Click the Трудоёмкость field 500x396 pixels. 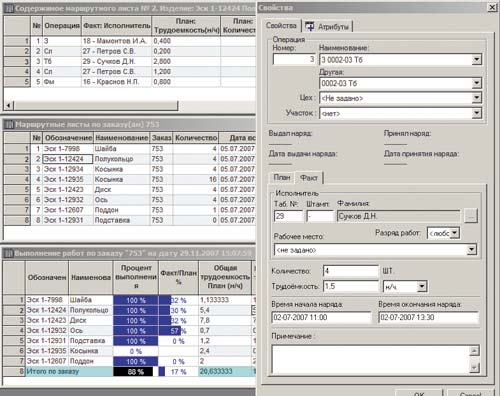[351, 286]
